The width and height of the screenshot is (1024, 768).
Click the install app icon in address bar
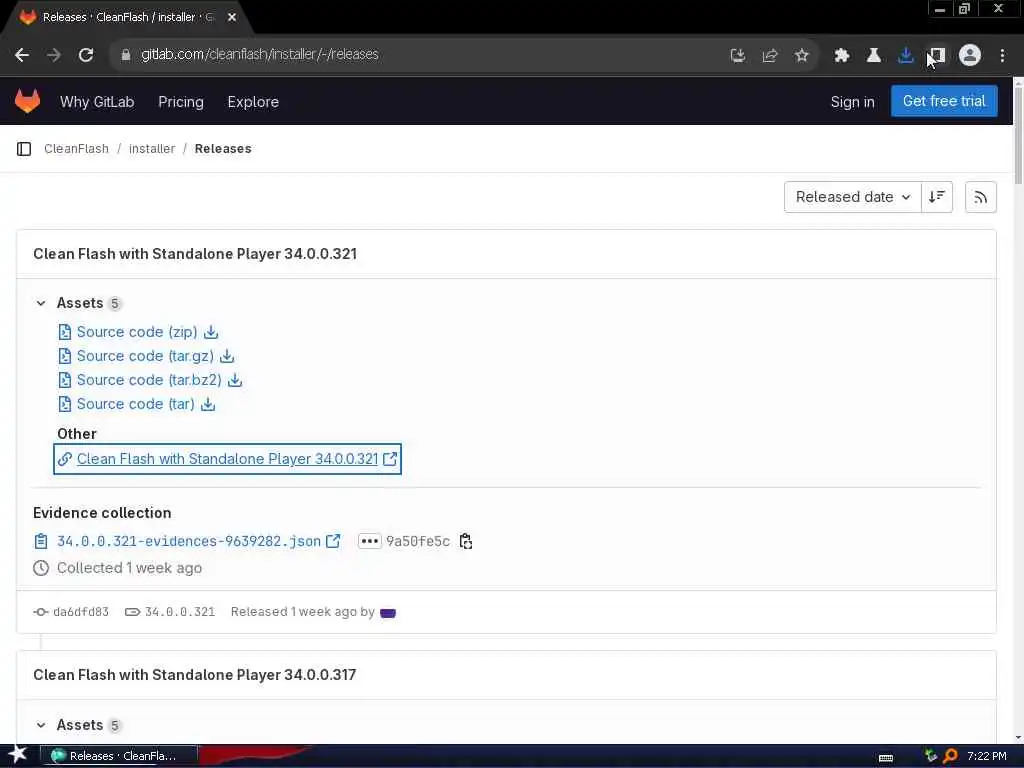pos(738,56)
